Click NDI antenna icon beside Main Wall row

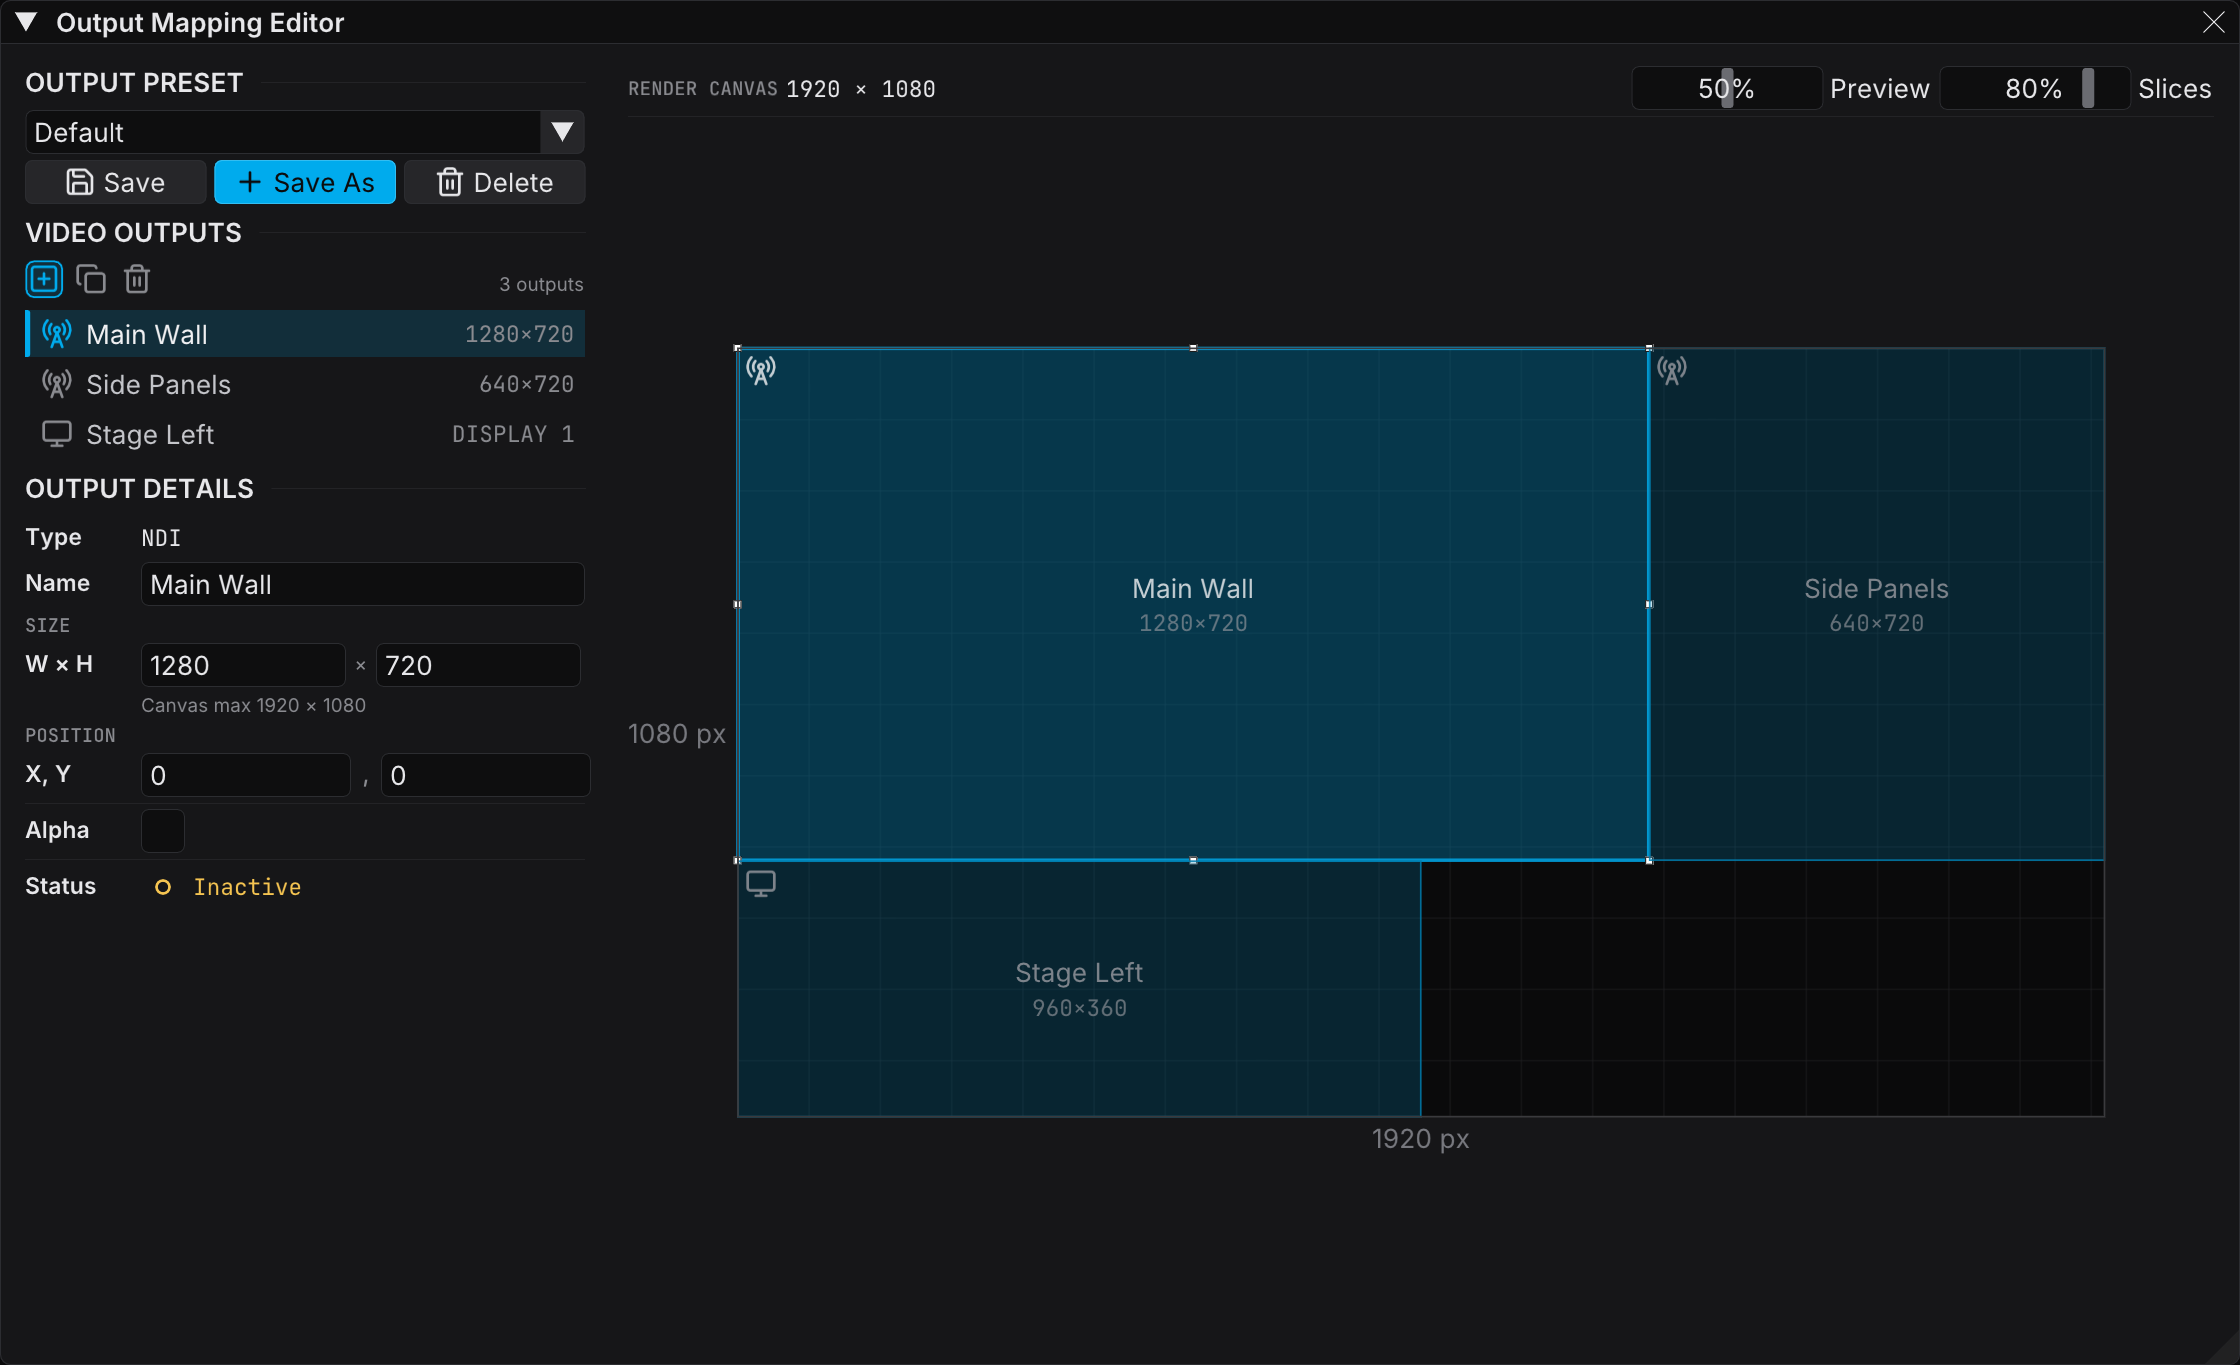tap(57, 334)
